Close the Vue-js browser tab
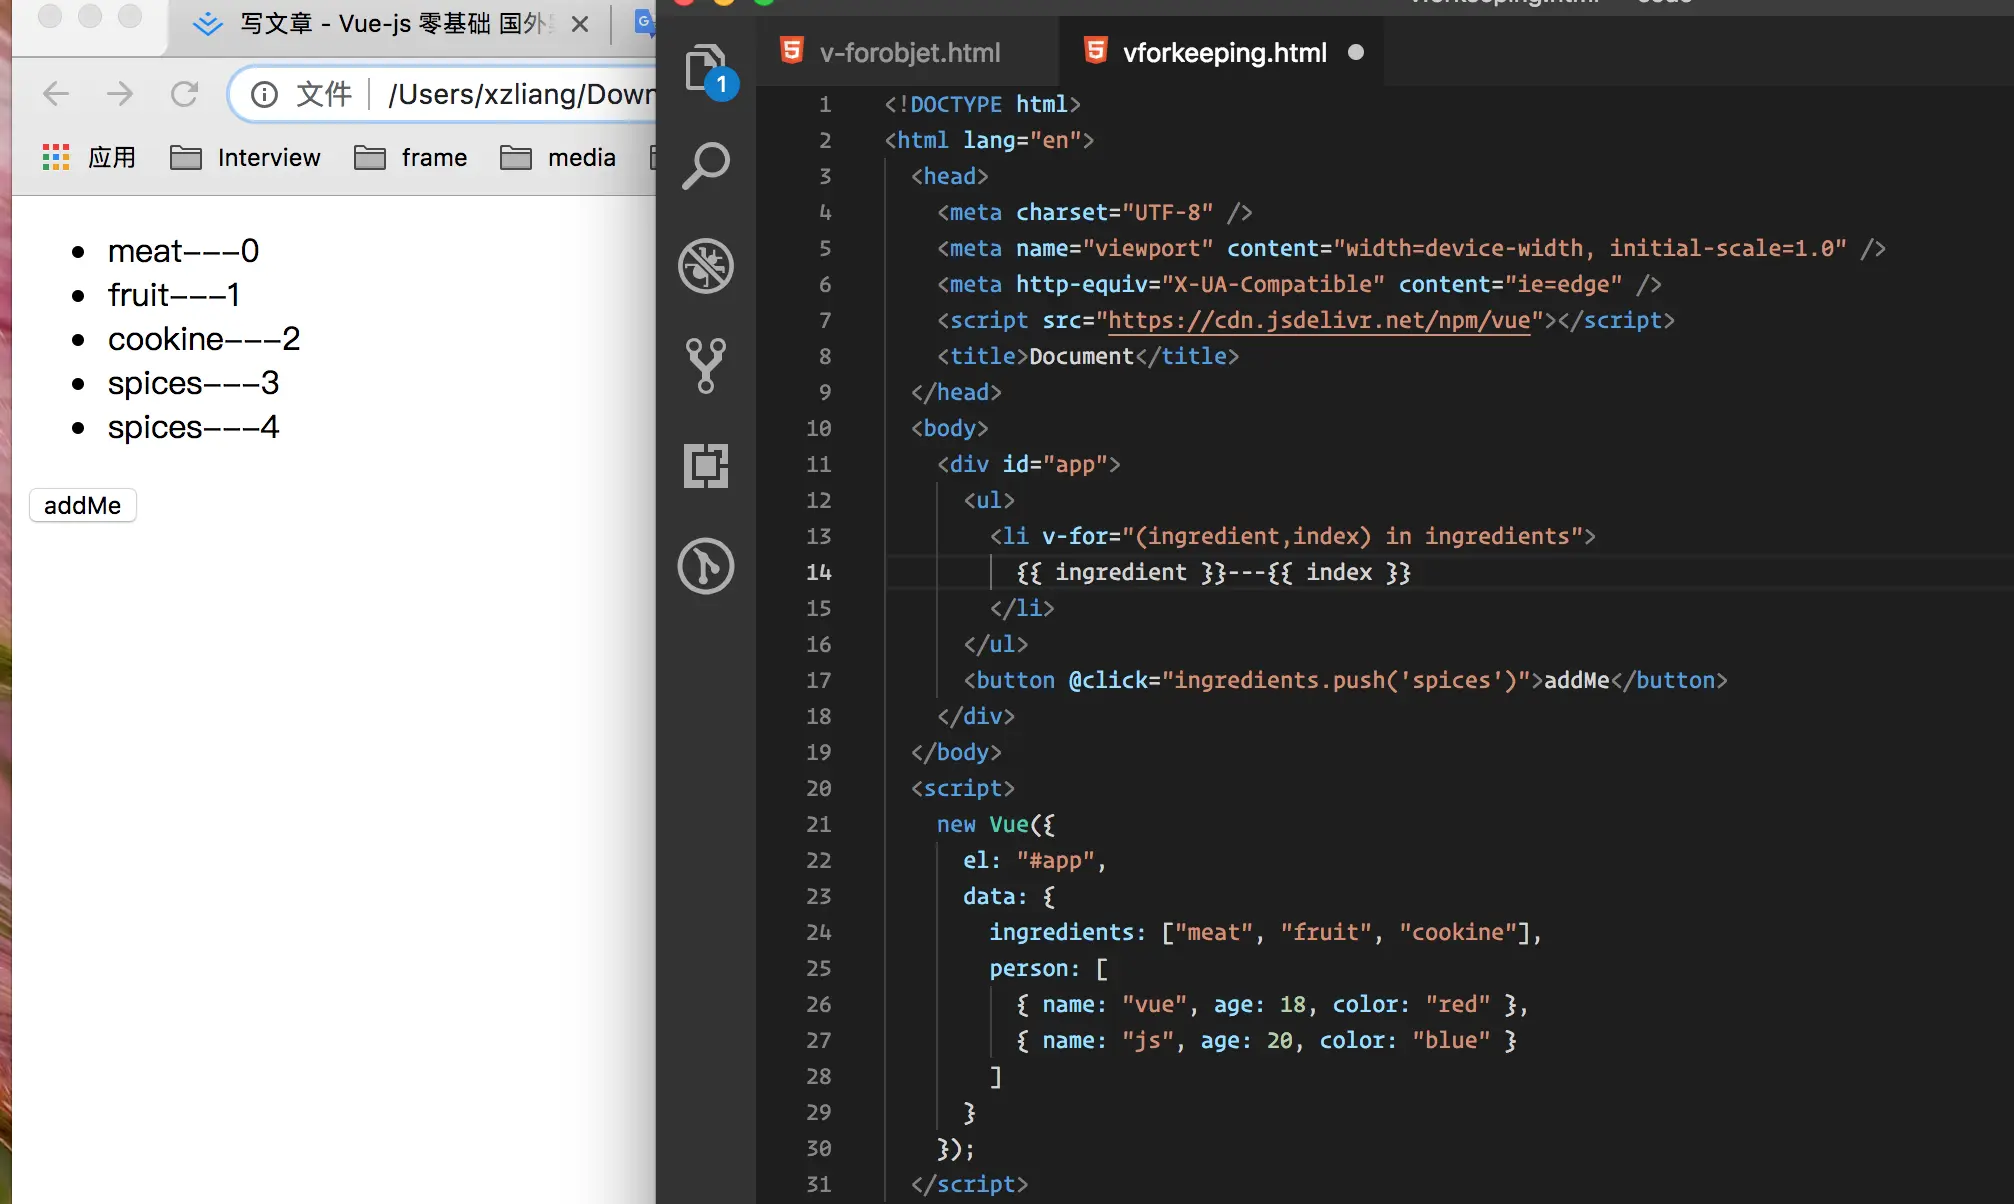2014x1204 pixels. 580,24
